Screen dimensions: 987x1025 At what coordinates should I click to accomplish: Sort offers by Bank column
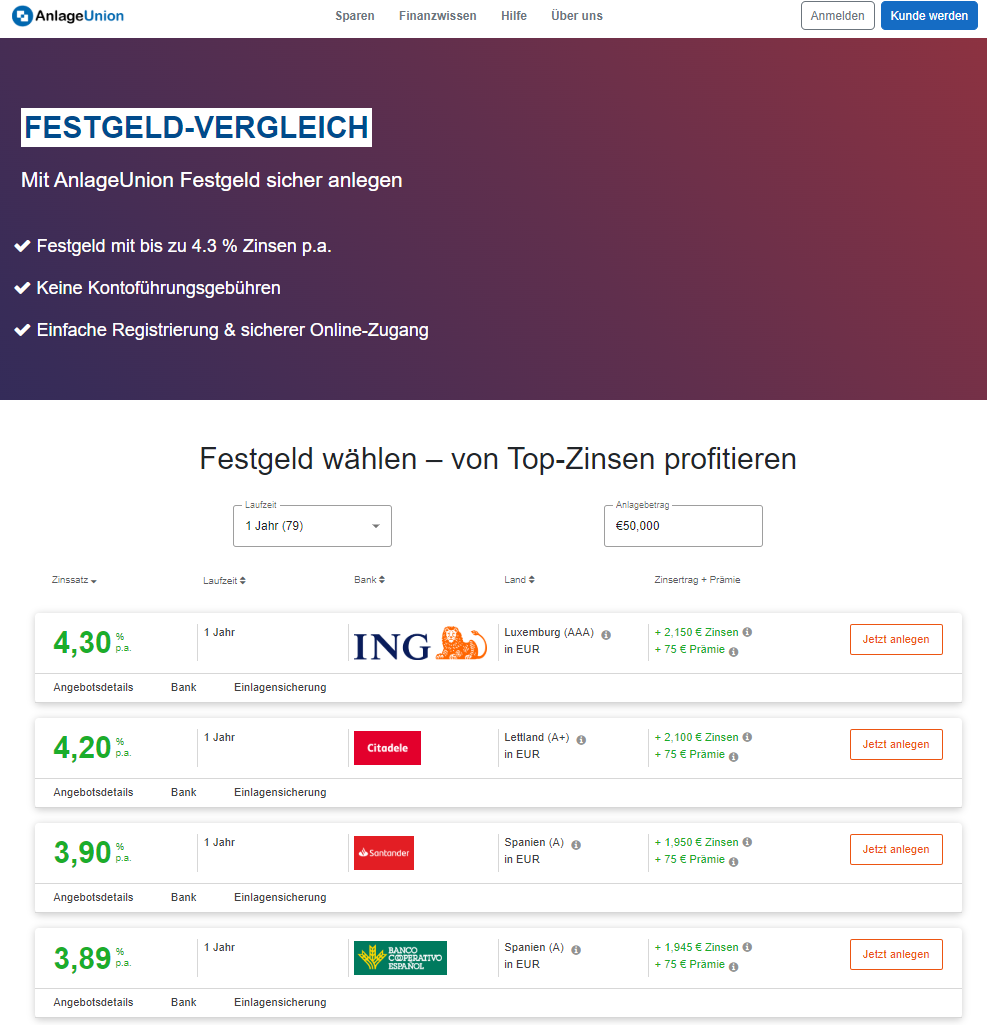(x=369, y=580)
